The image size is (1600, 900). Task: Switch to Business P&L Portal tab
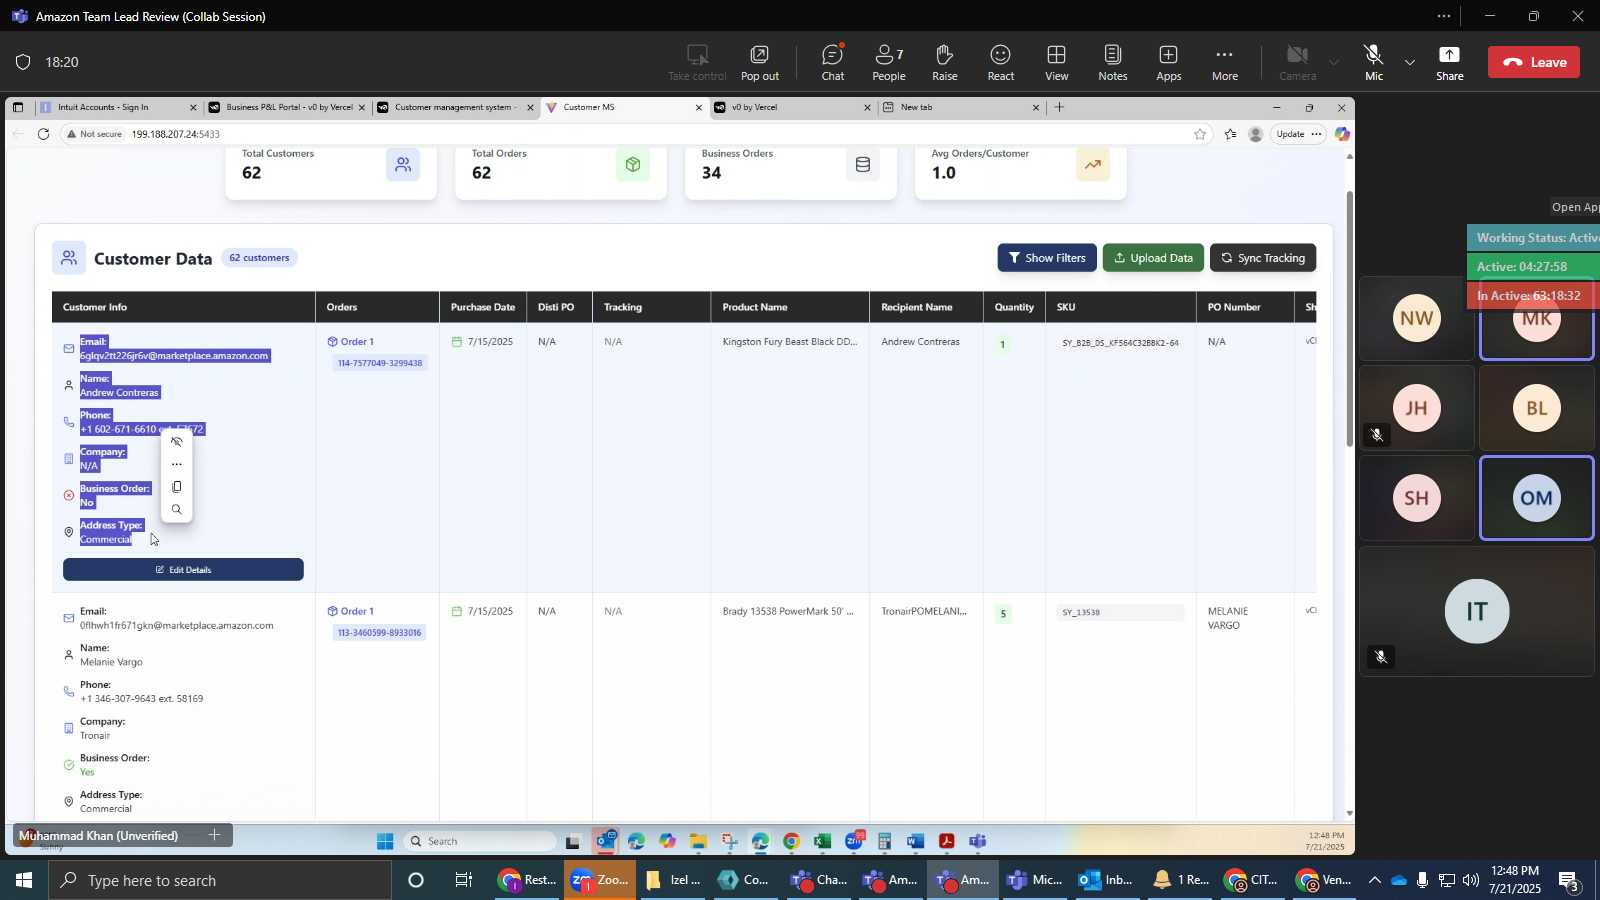(288, 107)
